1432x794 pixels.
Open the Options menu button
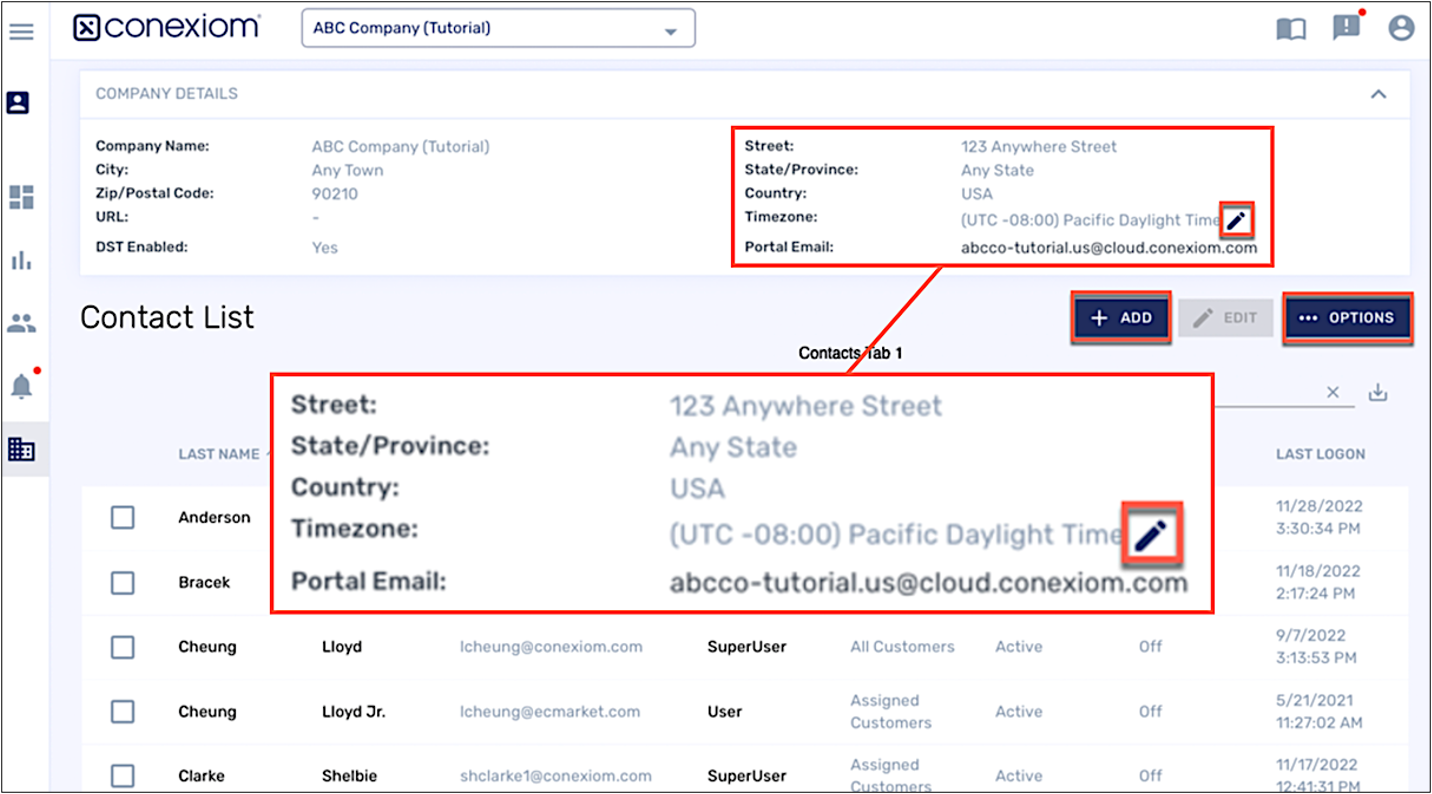1347,318
